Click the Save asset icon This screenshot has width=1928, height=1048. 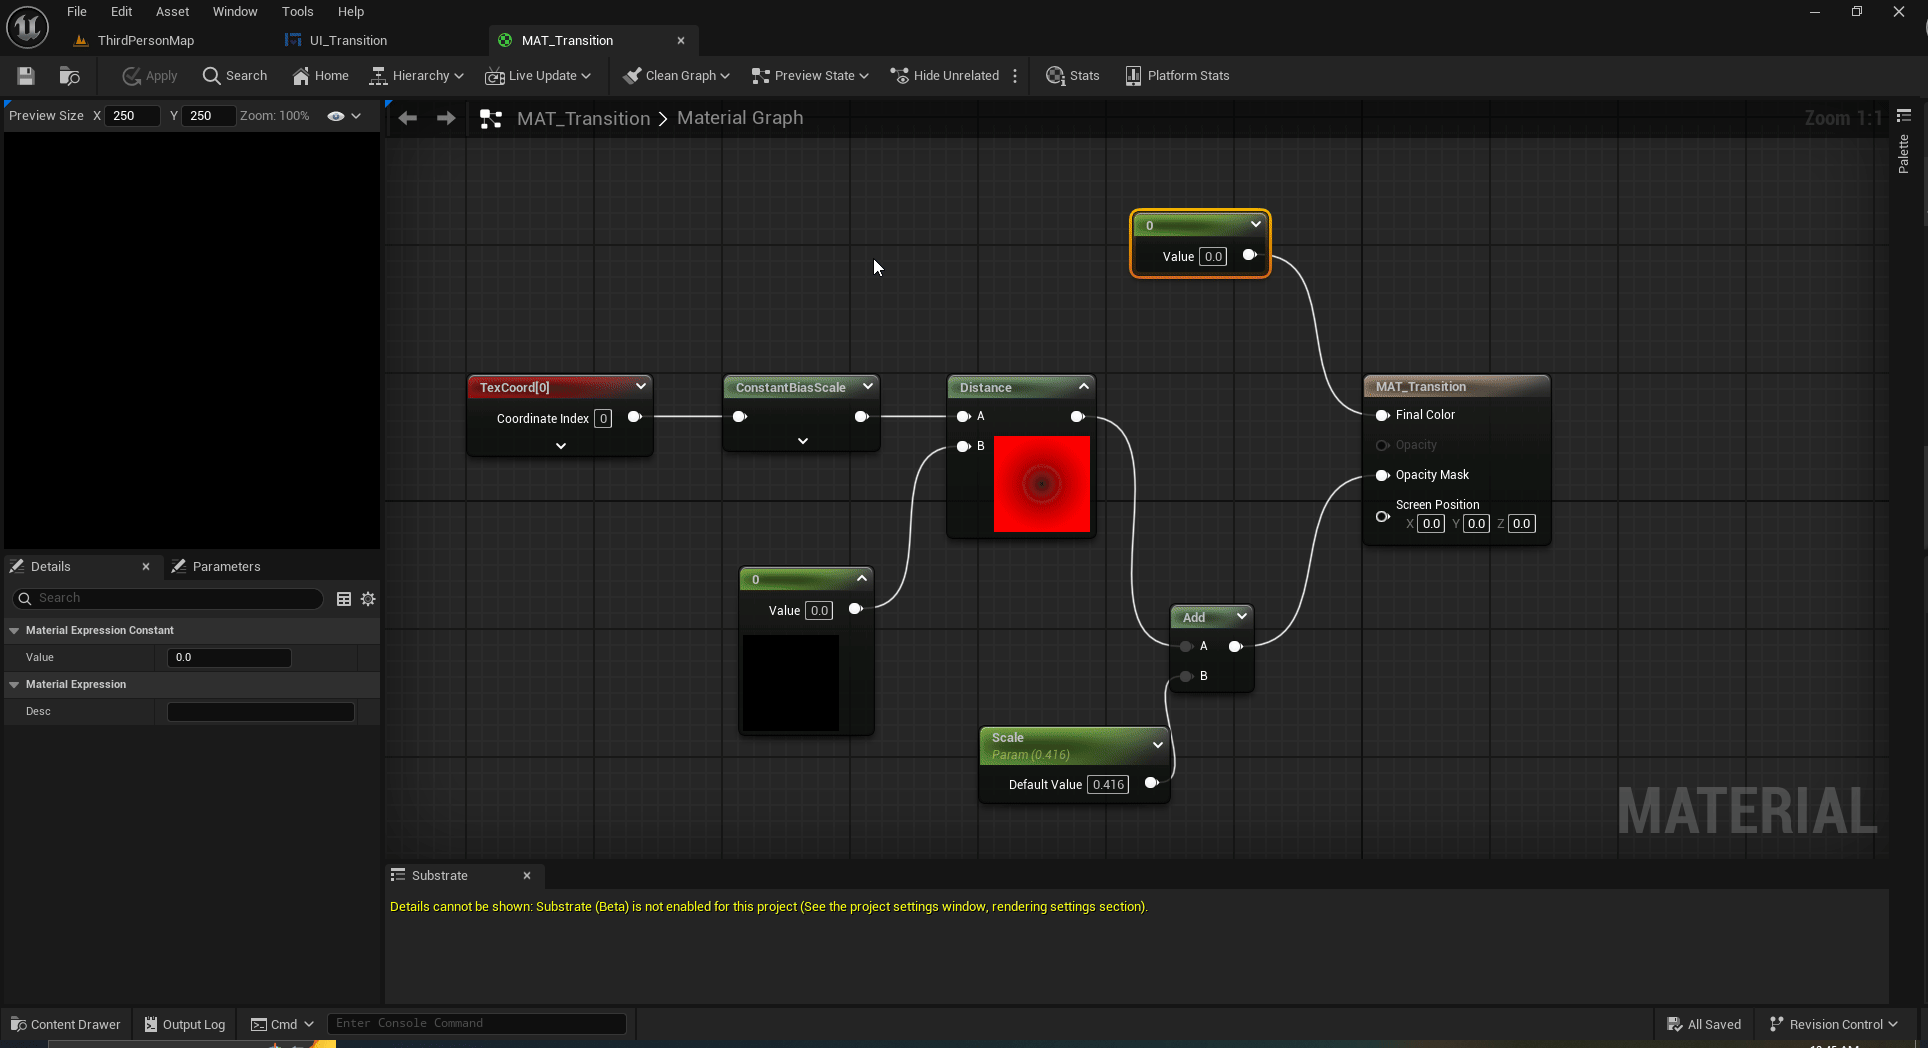26,76
